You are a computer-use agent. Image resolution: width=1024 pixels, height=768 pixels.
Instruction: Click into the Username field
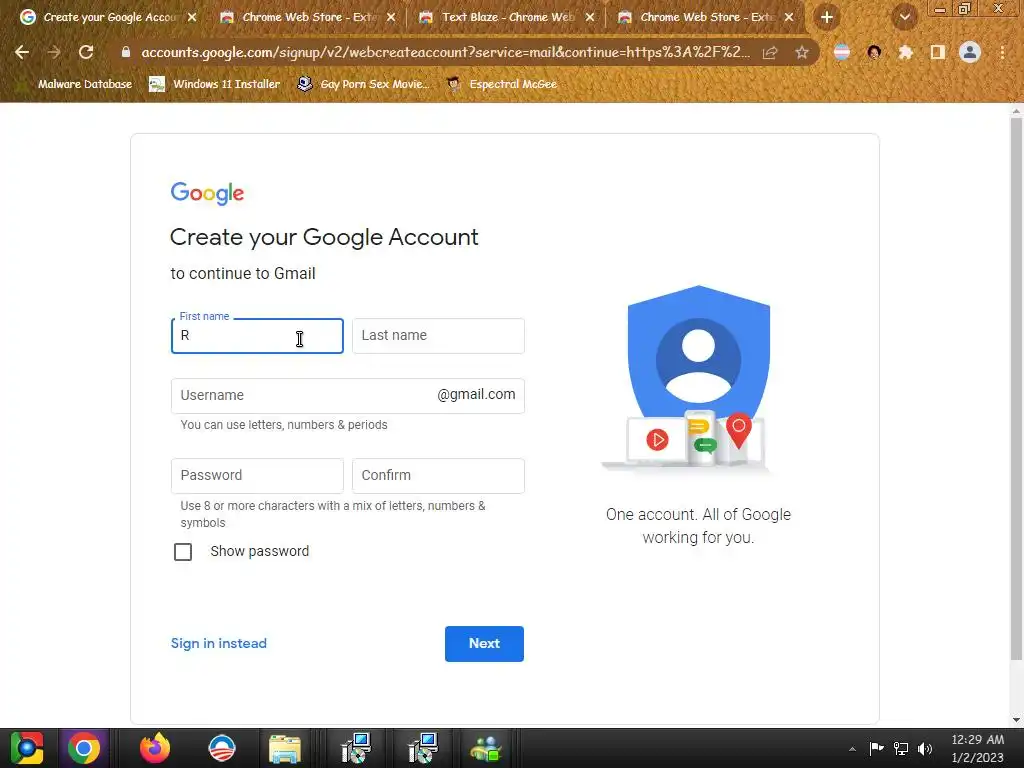[347, 396]
